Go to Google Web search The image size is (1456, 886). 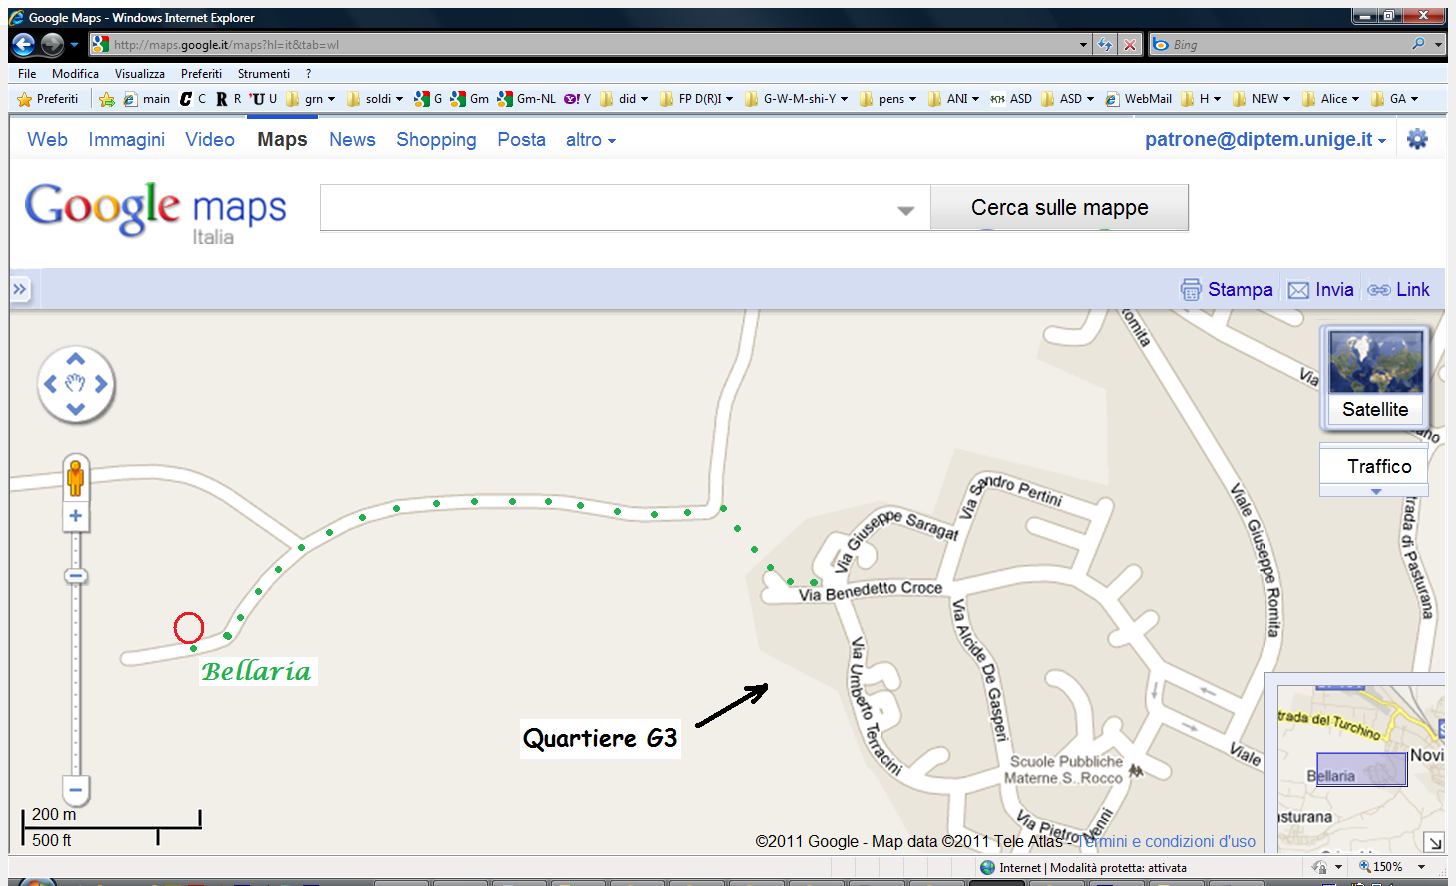click(x=47, y=139)
